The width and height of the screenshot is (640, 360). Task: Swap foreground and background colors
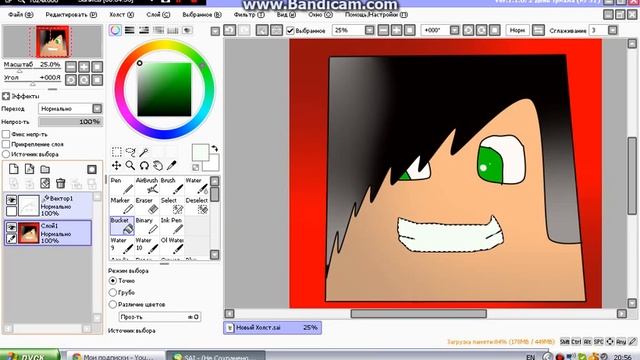pyautogui.click(x=214, y=149)
